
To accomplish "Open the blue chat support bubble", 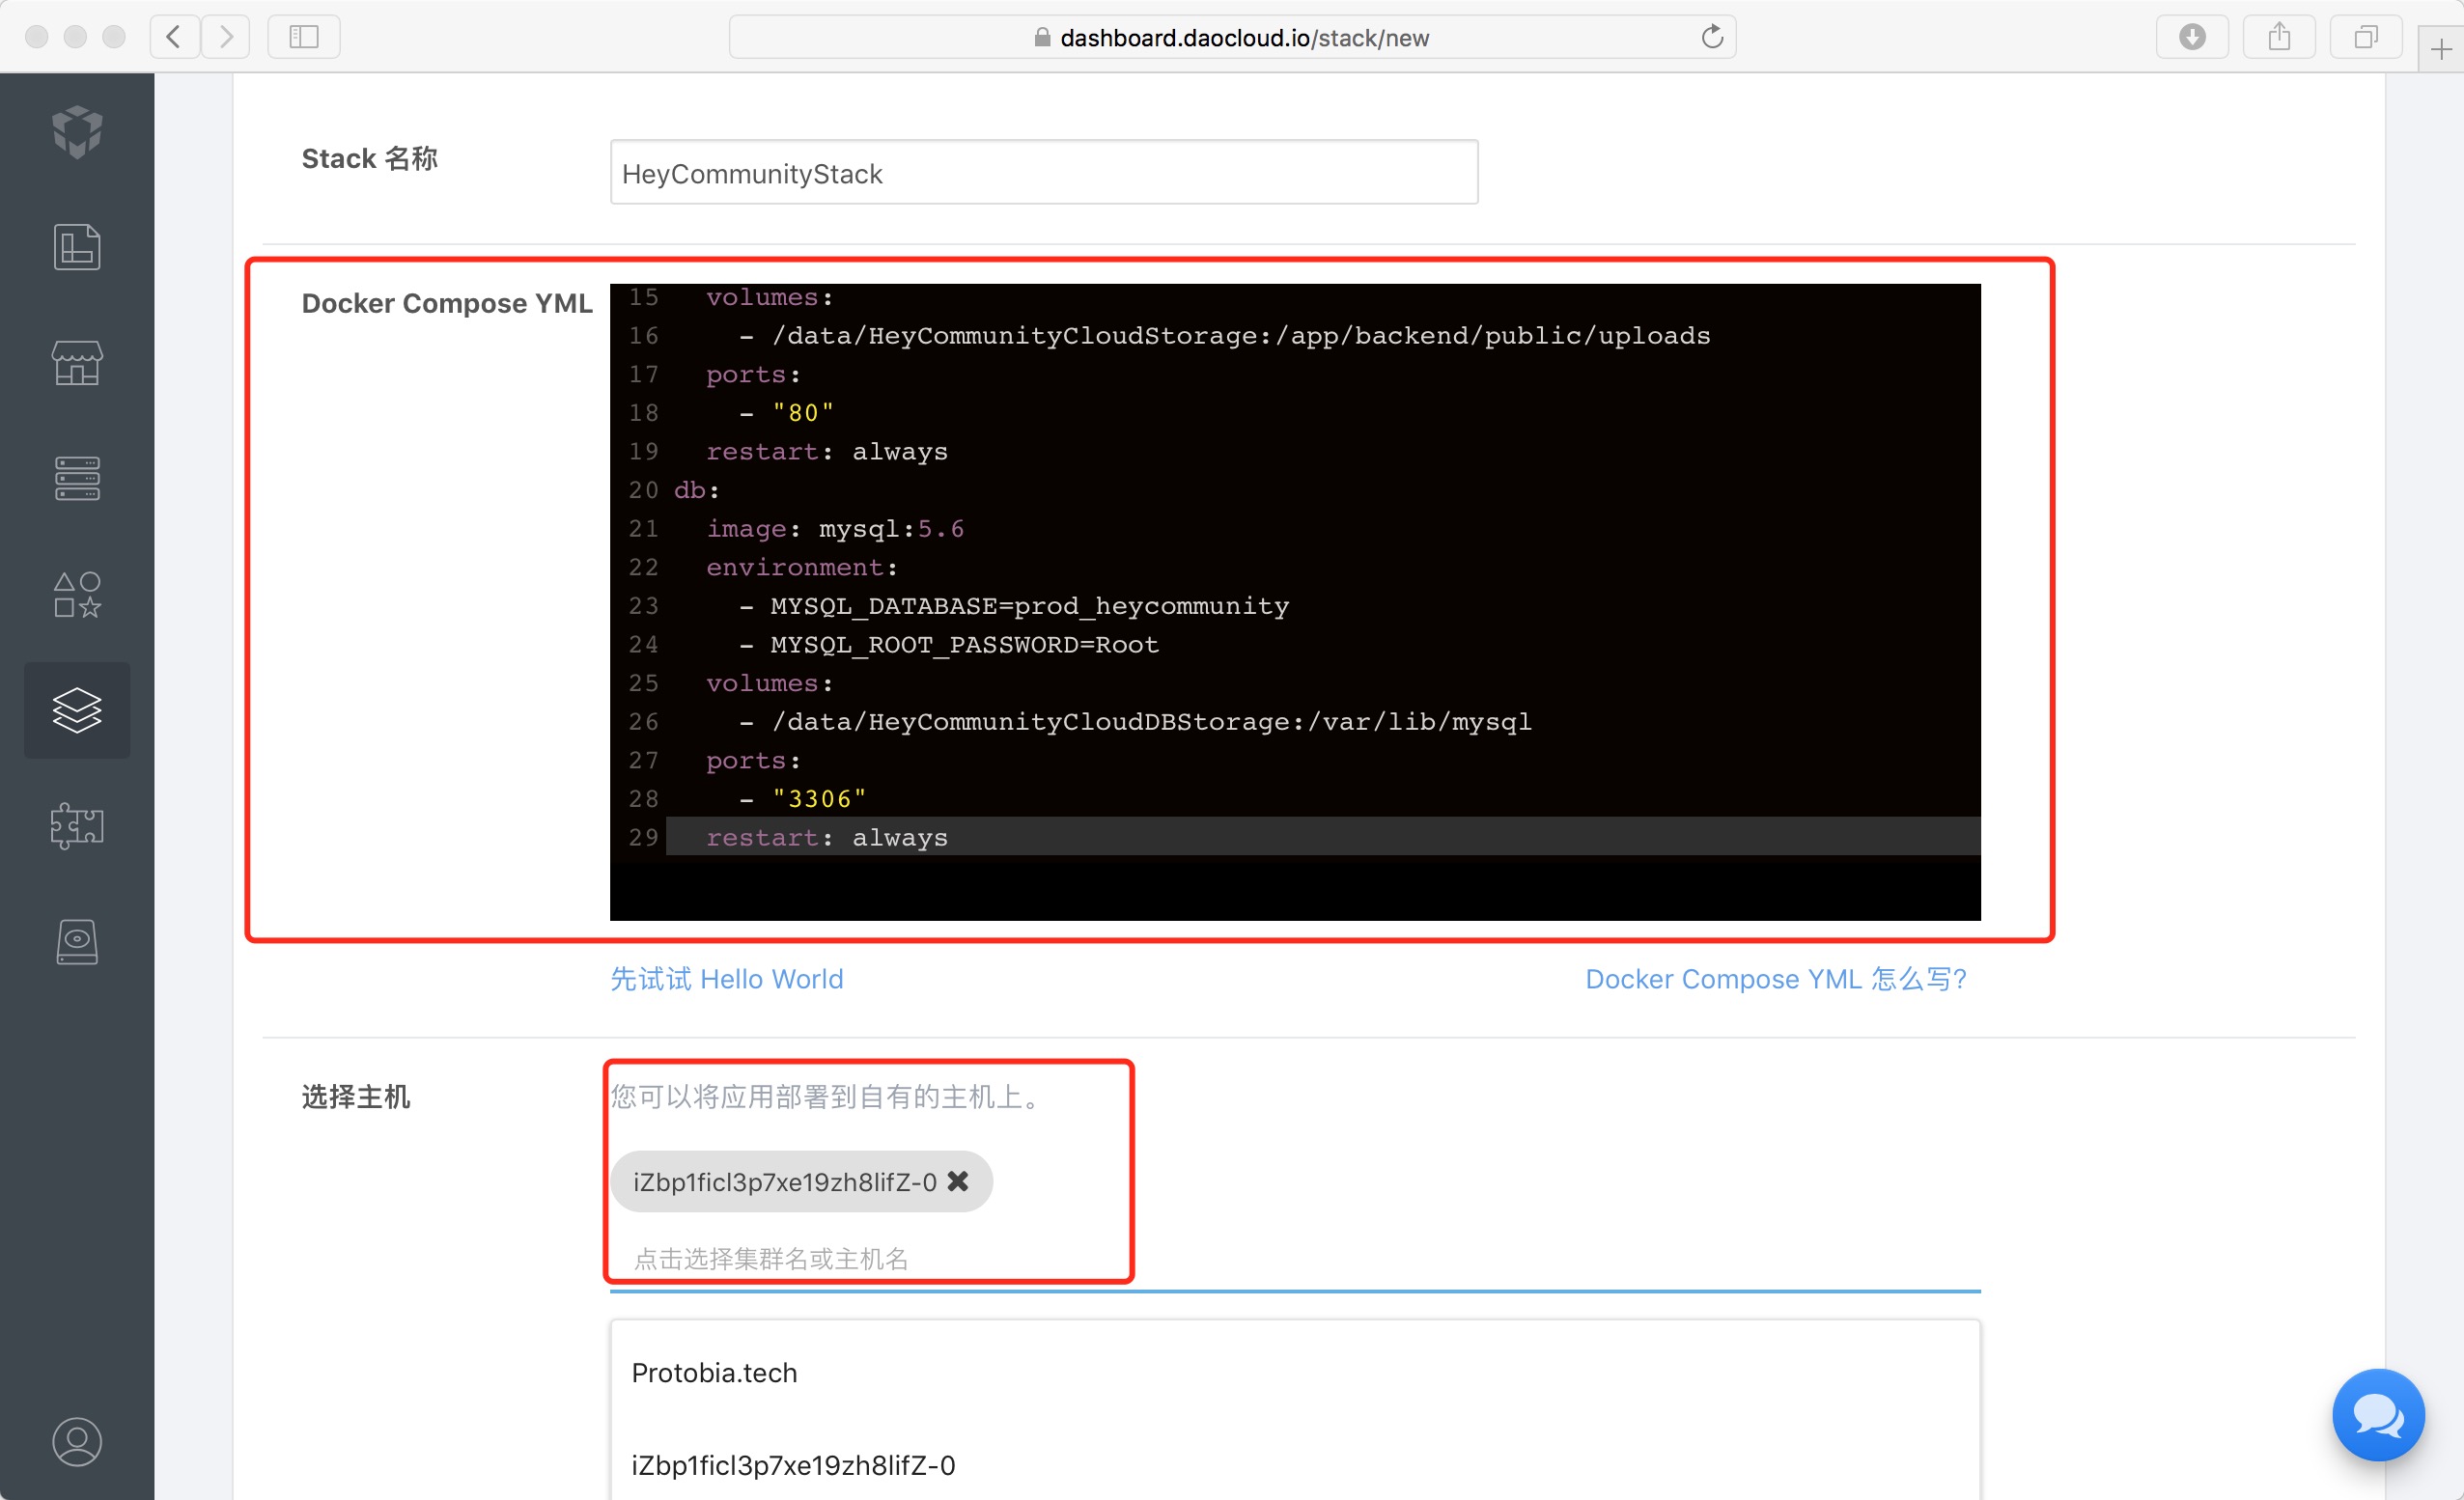I will pyautogui.click(x=2378, y=1415).
